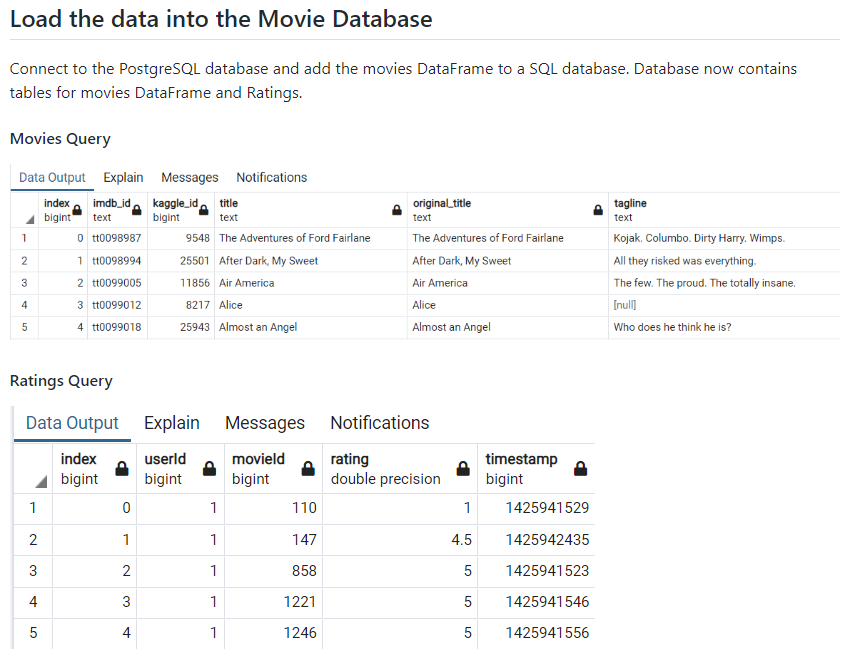Click lock icon in Ratings userId column
The width and height of the screenshot is (848, 667).
click(x=209, y=469)
